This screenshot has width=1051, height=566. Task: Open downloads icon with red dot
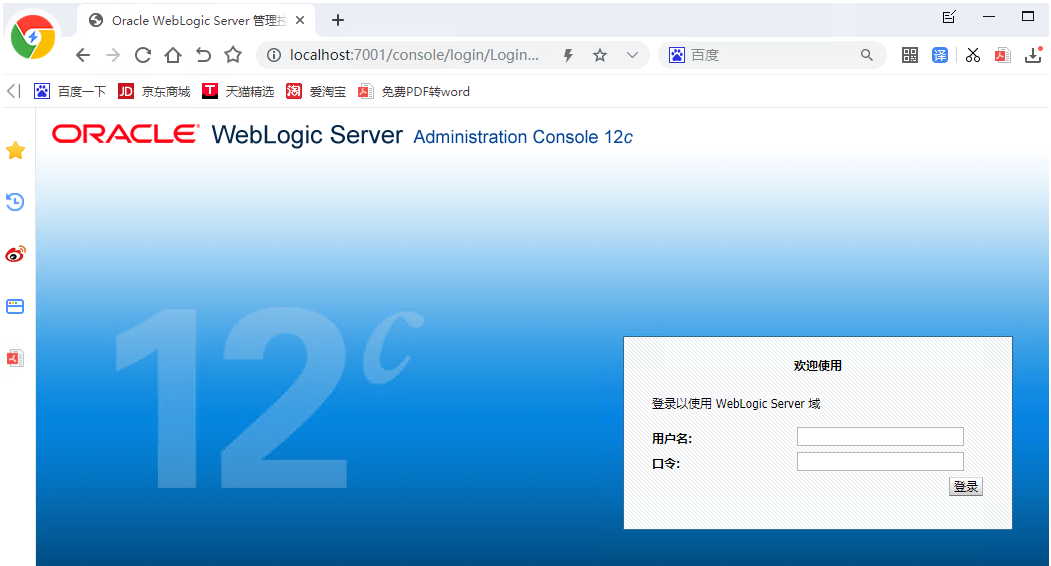pyautogui.click(x=1034, y=55)
